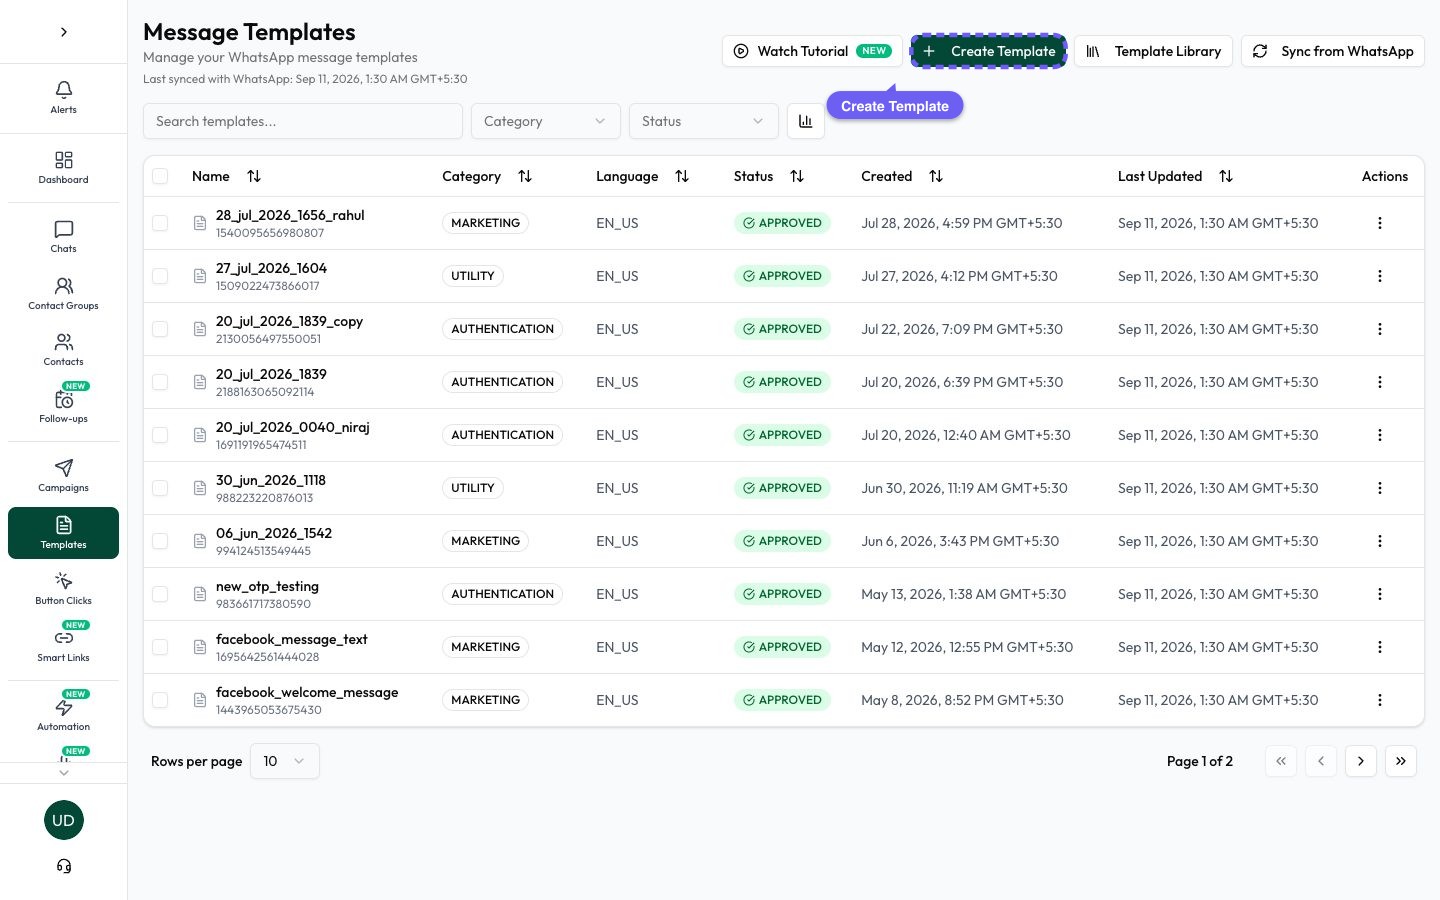This screenshot has width=1440, height=900.
Task: Change rows per page dropdown
Action: (285, 761)
